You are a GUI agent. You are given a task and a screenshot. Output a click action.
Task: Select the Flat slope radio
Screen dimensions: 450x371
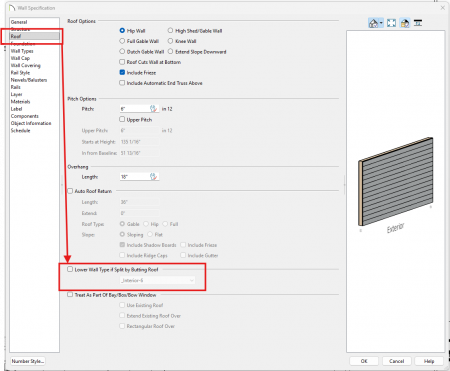pyautogui.click(x=150, y=234)
